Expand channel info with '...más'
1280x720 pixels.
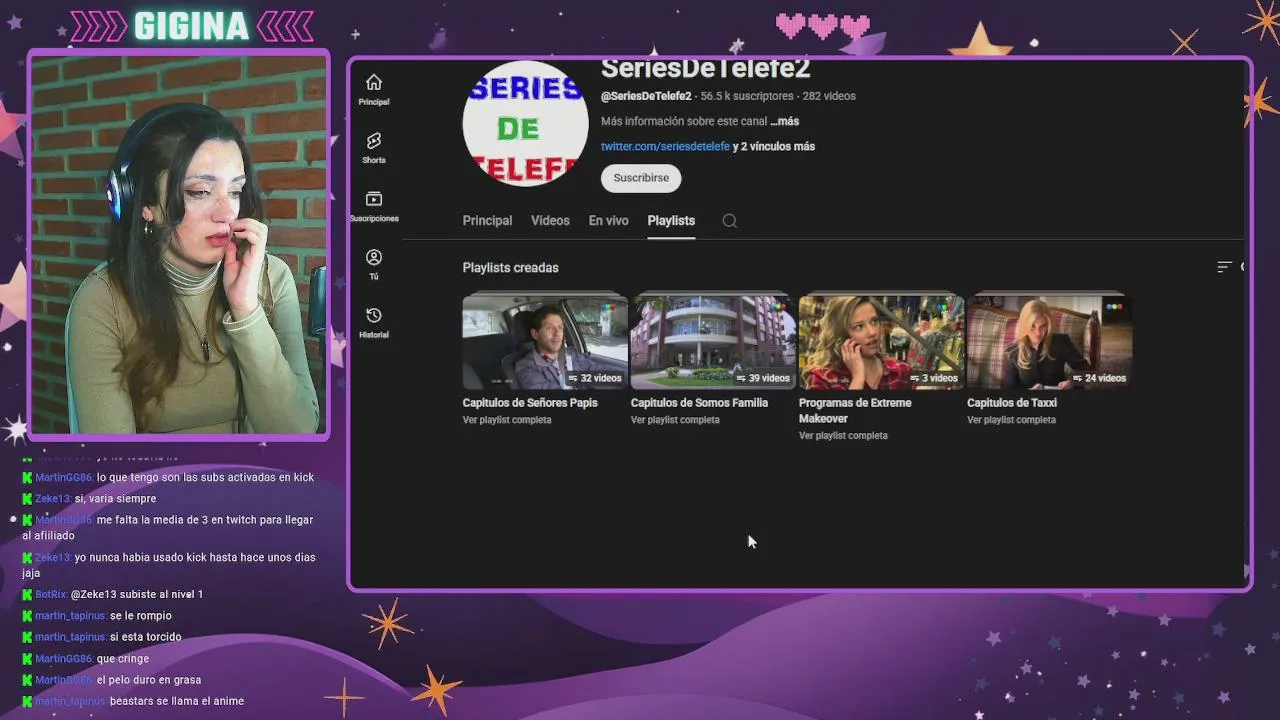[785, 121]
